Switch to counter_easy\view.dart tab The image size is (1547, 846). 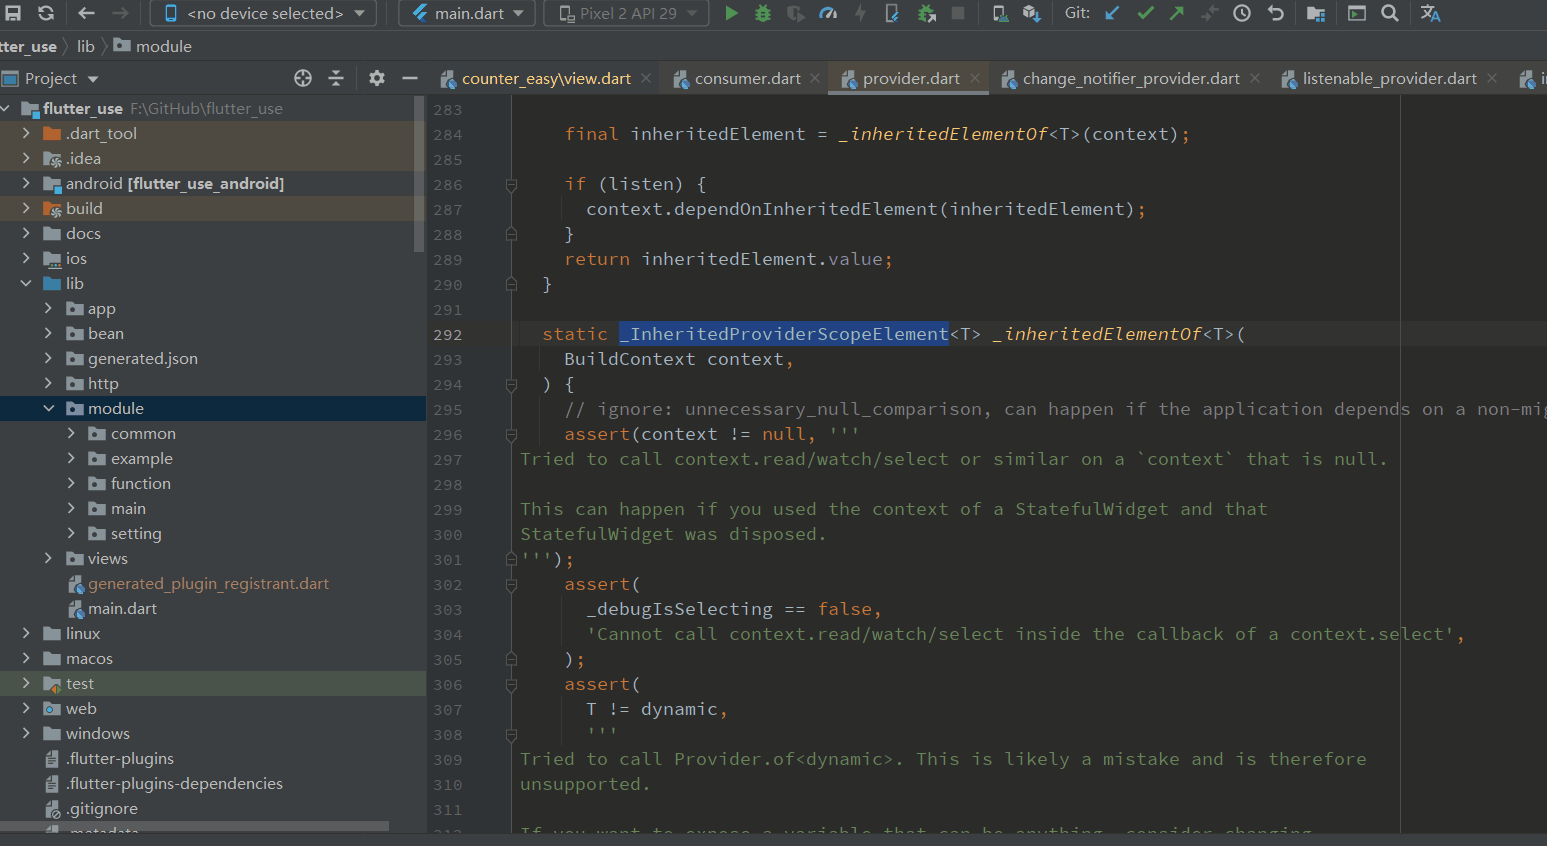pyautogui.click(x=546, y=78)
